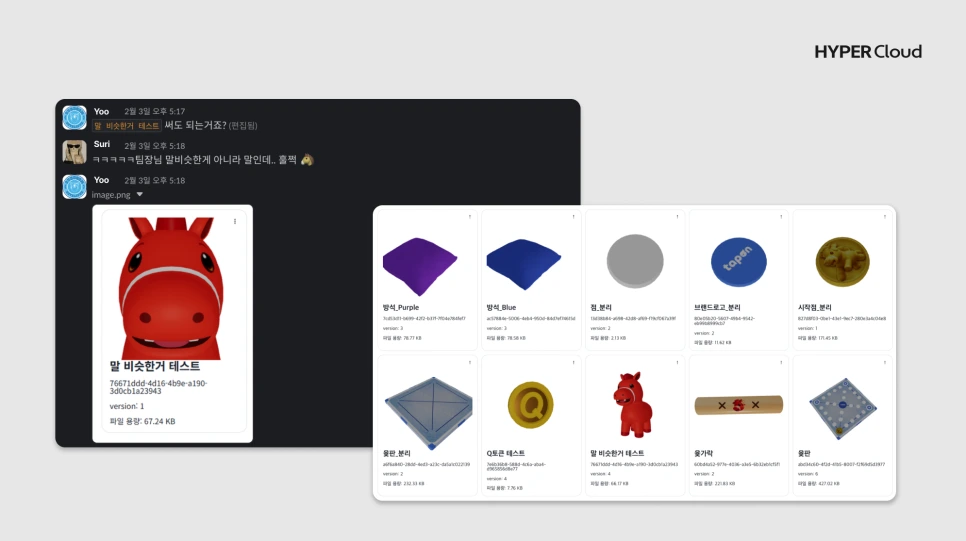Select the small red horse thumbnail in the grid

[633, 404]
